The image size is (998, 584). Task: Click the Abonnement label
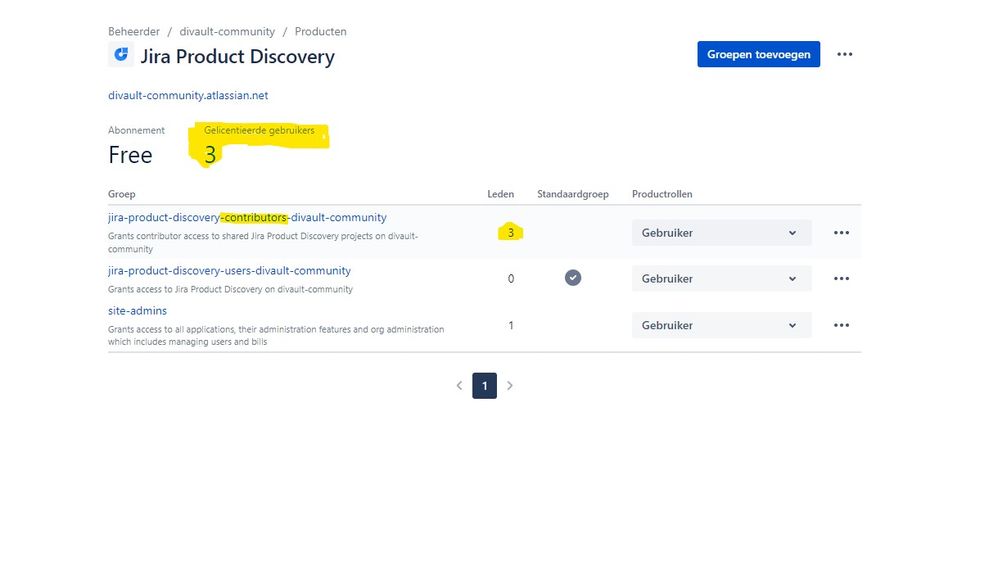[136, 130]
